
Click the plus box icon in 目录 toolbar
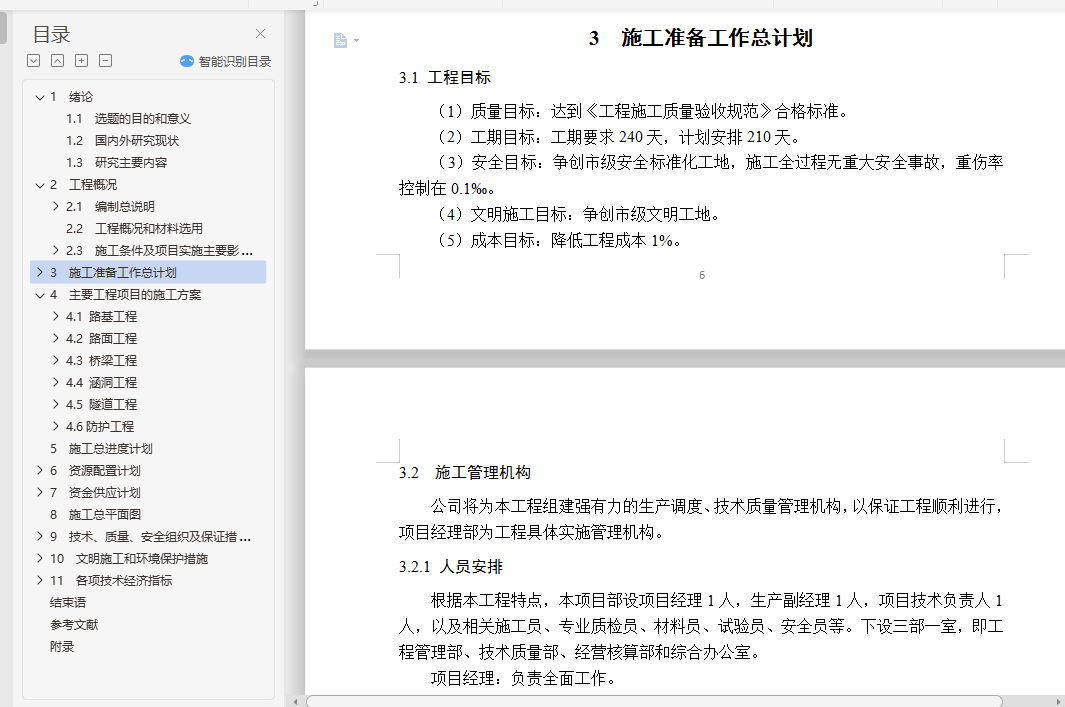(x=82, y=60)
